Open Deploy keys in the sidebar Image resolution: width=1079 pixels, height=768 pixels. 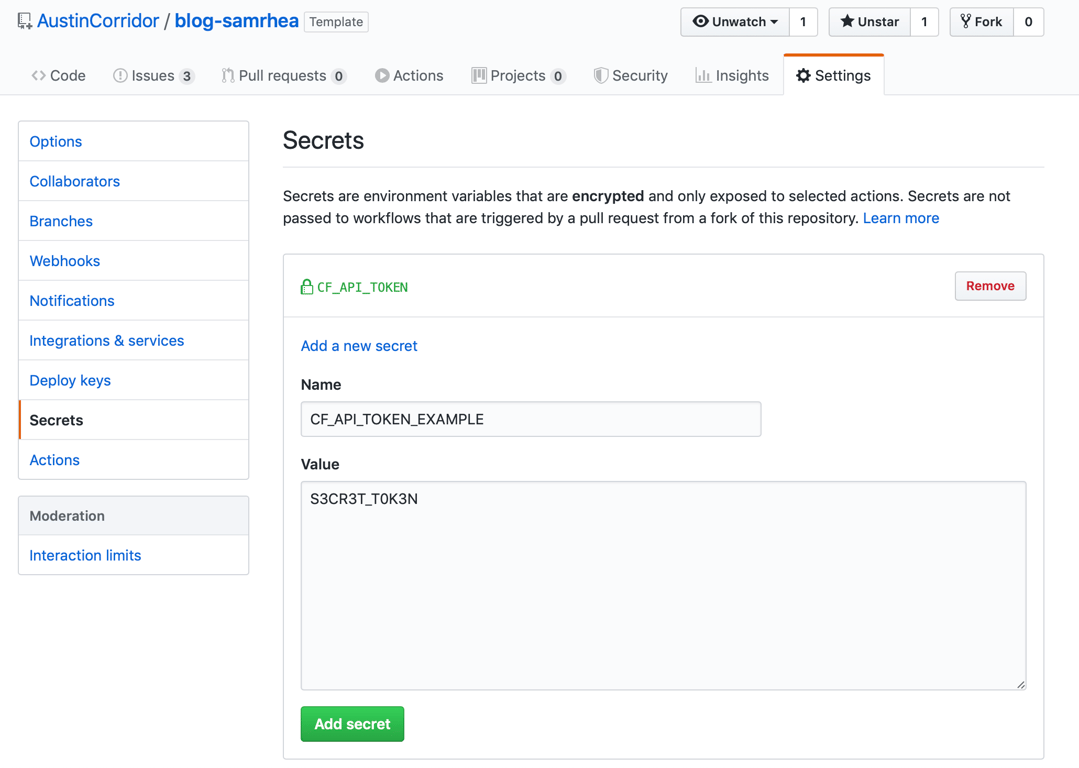[70, 380]
